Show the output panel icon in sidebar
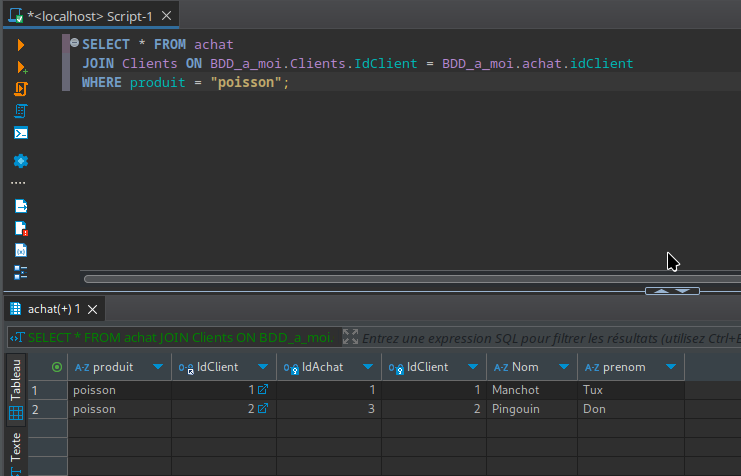Screen dimensions: 741x476 20,206
